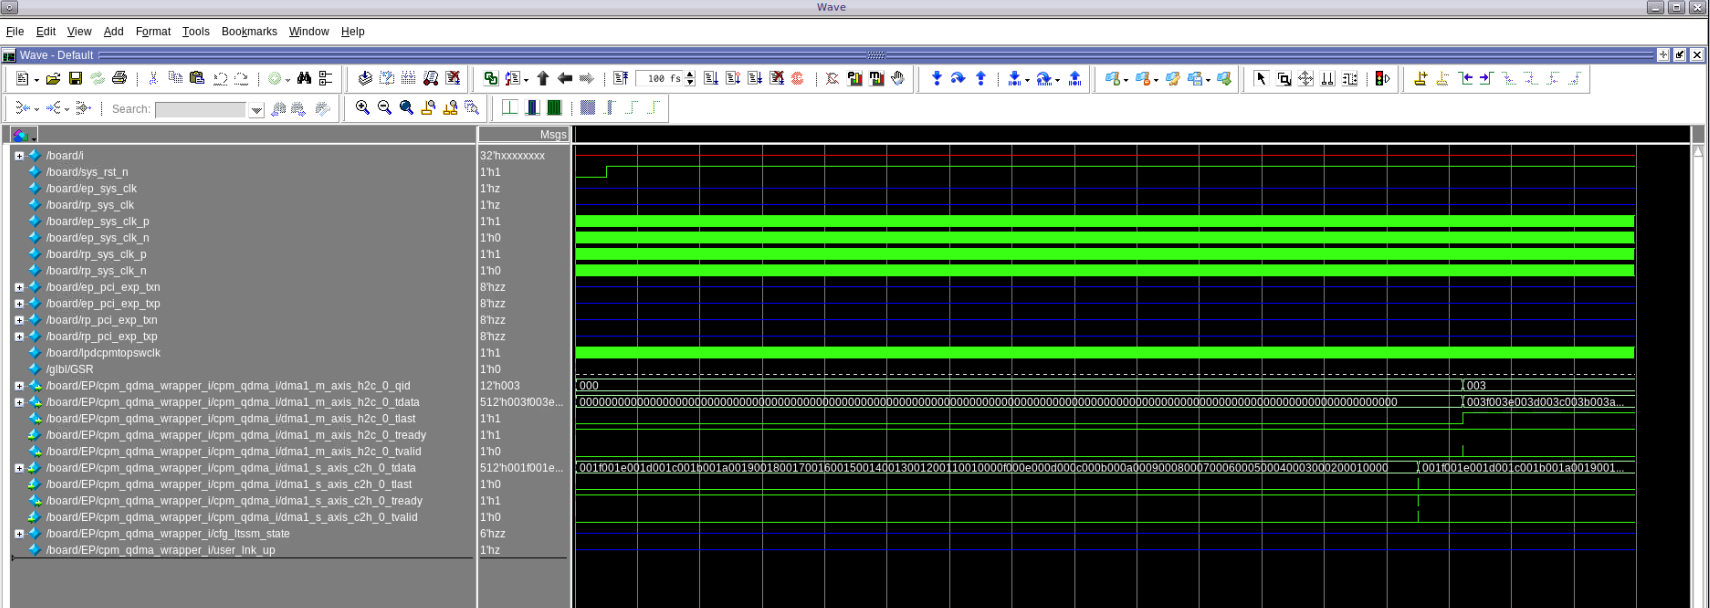1710x608 pixels.
Task: Click the Zoom Out magnifier icon
Action: [x=384, y=108]
